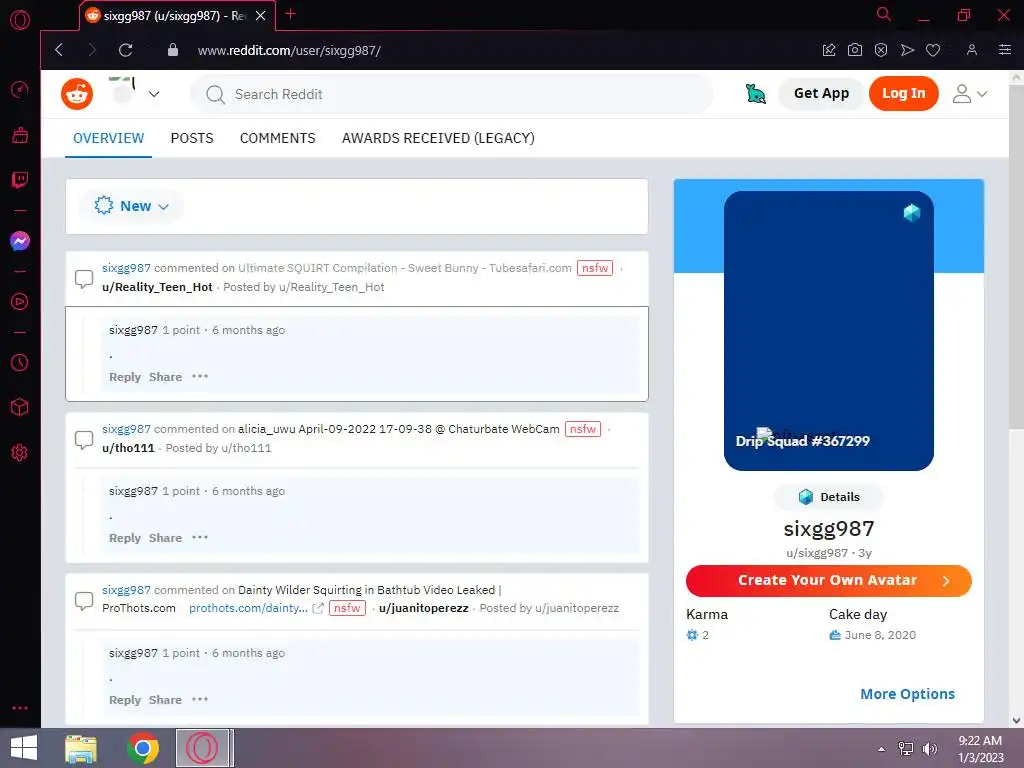
Task: Click the send flow arrow icon
Action: [x=907, y=50]
